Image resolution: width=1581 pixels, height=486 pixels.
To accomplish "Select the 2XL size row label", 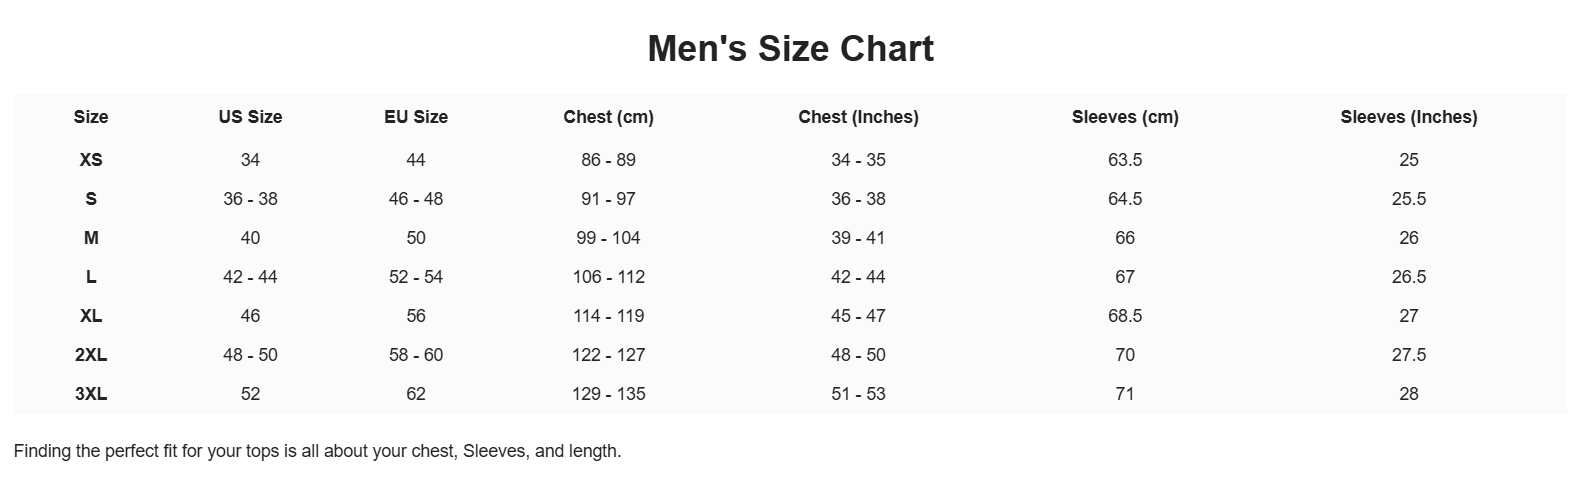I will (x=91, y=355).
